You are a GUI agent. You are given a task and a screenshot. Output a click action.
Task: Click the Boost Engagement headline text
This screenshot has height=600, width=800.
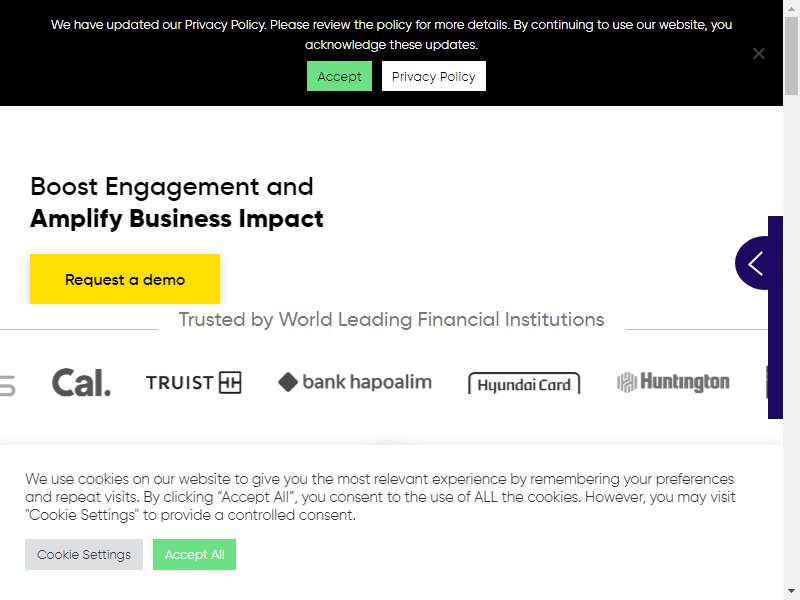(171, 187)
